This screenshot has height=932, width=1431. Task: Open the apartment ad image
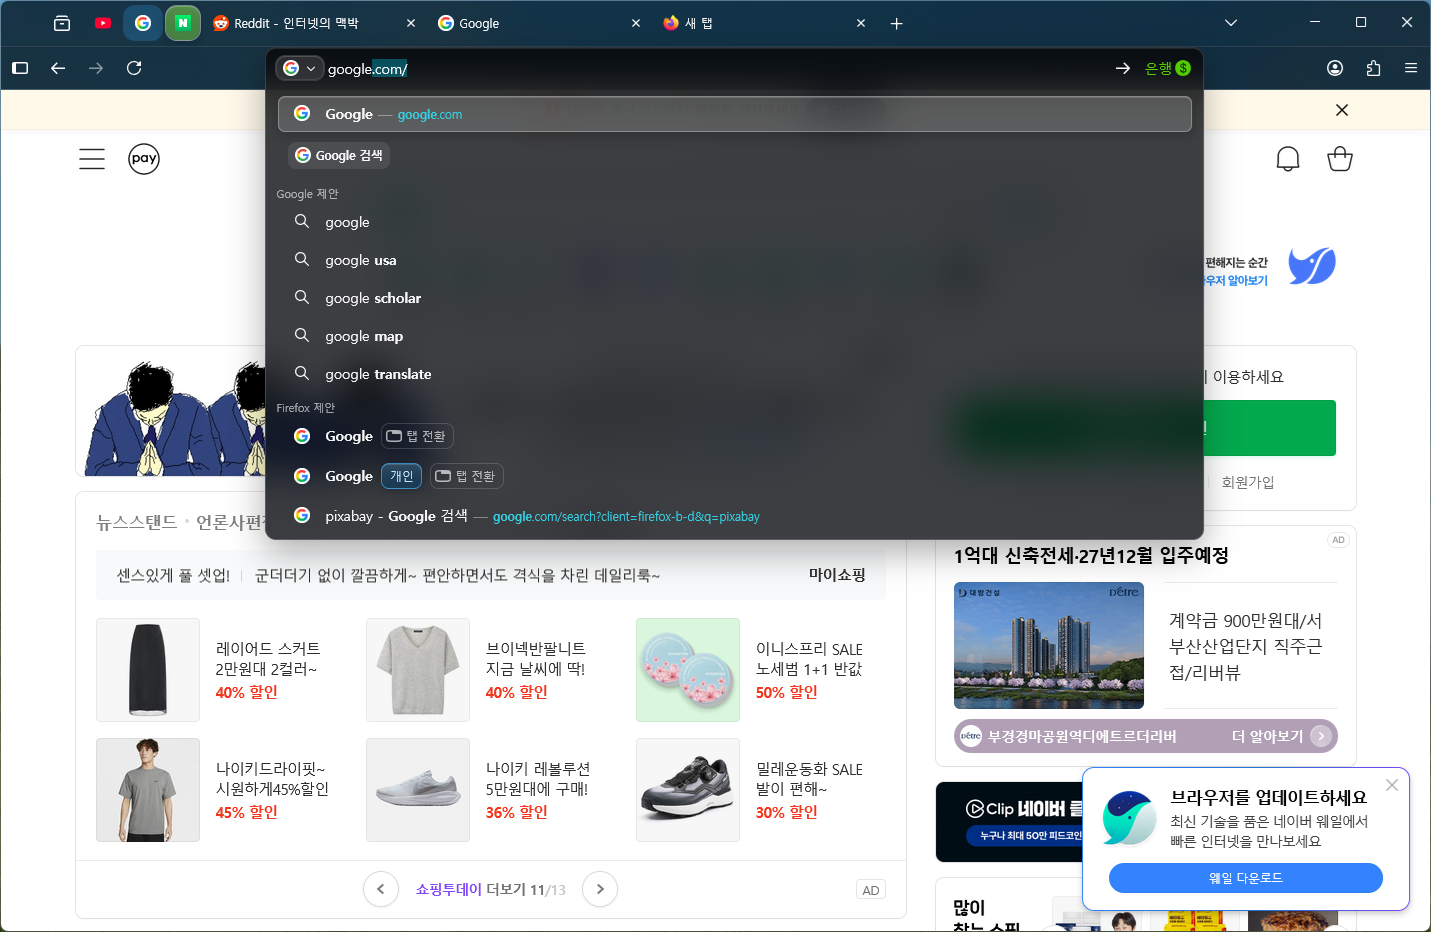[x=1049, y=645]
